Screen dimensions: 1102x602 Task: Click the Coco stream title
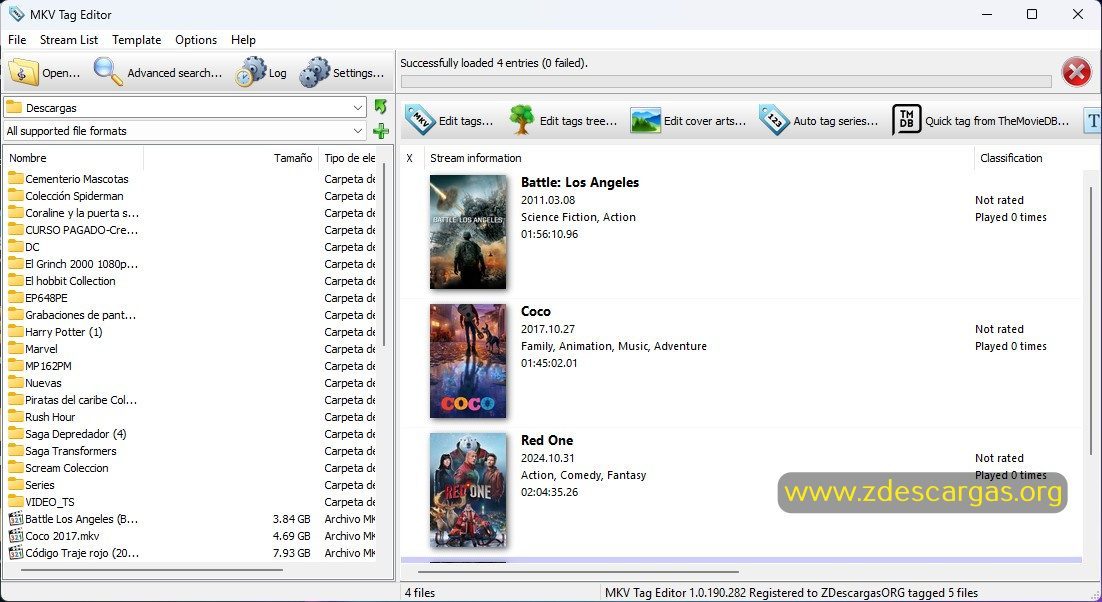tap(536, 311)
